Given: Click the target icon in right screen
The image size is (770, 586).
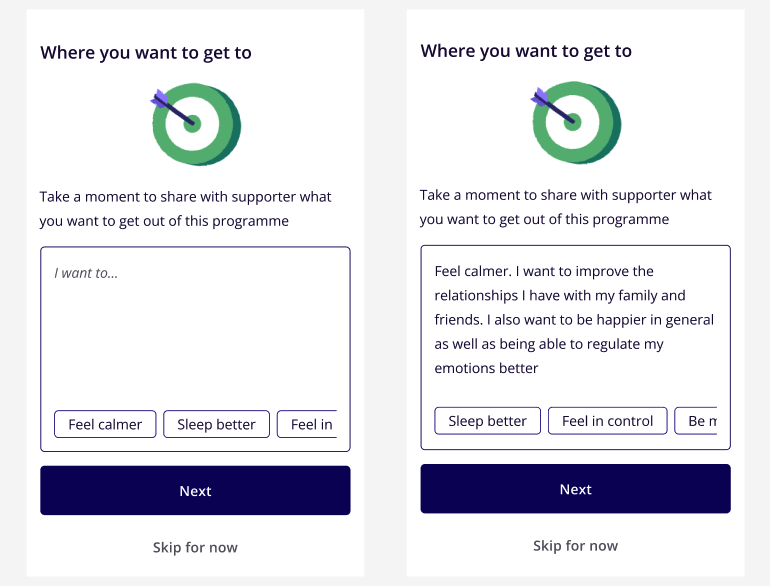Looking at the screenshot, I should pyautogui.click(x=576, y=123).
